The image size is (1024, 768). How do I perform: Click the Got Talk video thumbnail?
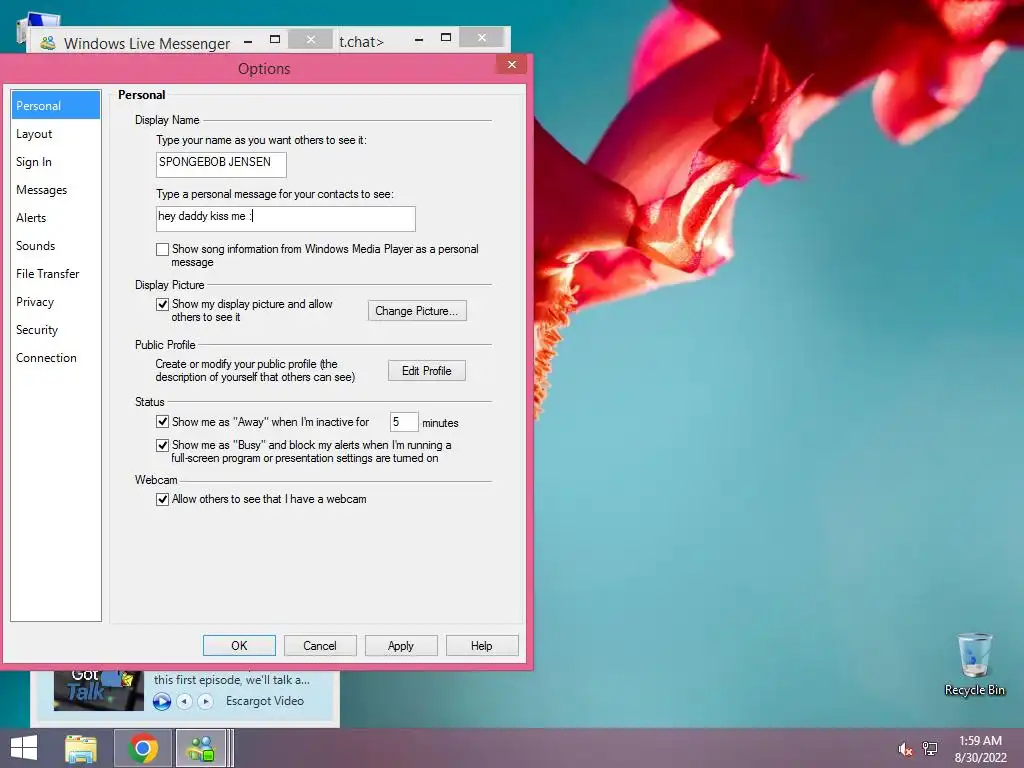(99, 691)
